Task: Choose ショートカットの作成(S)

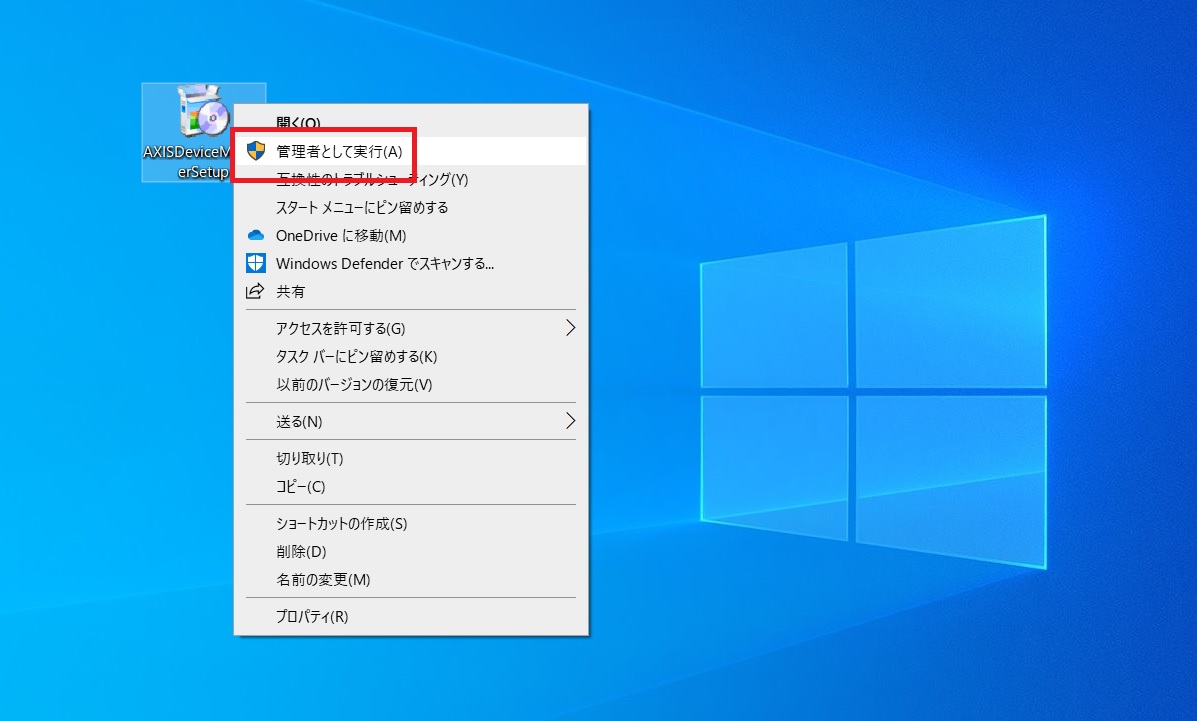Action: tap(411, 524)
